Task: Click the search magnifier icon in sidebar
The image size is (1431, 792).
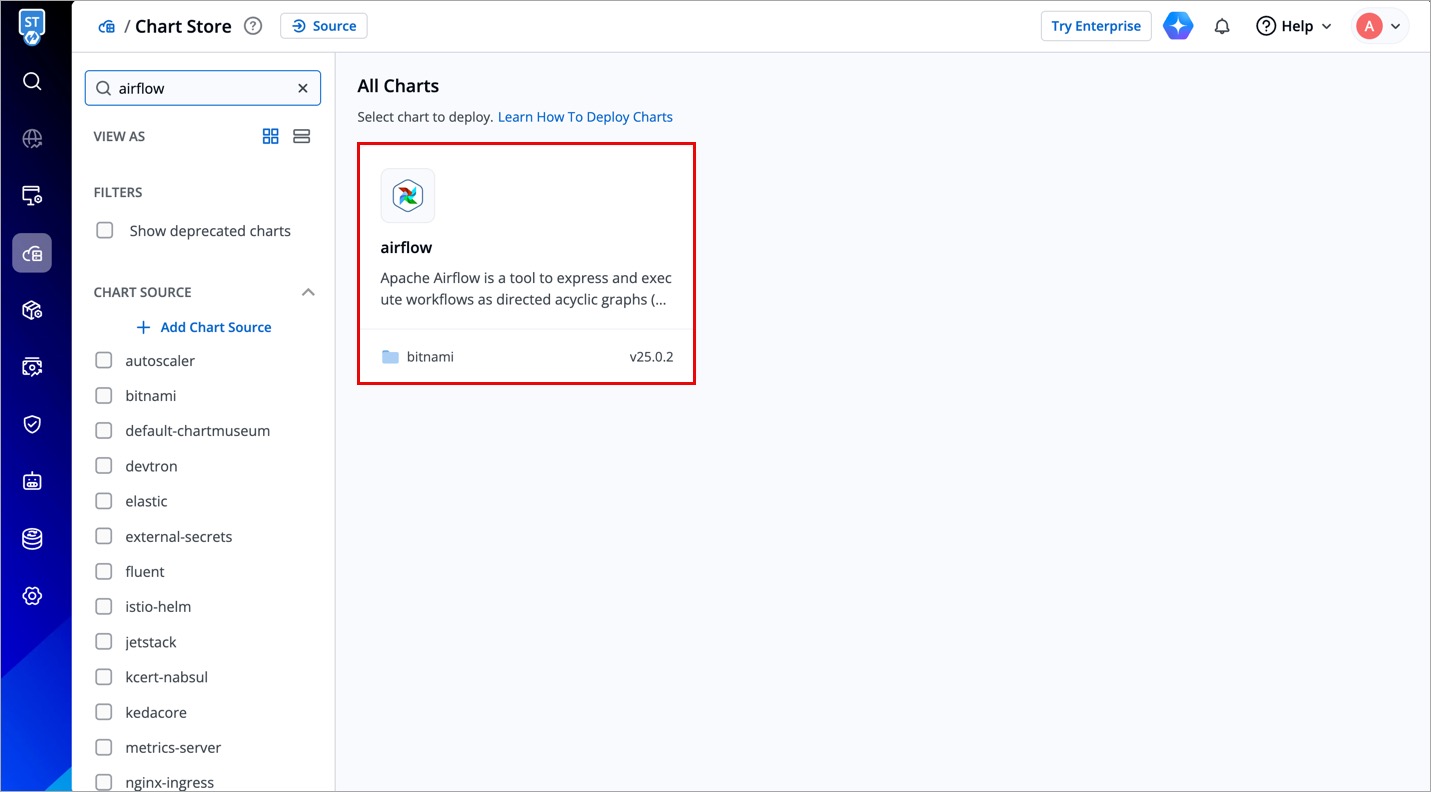Action: point(32,81)
